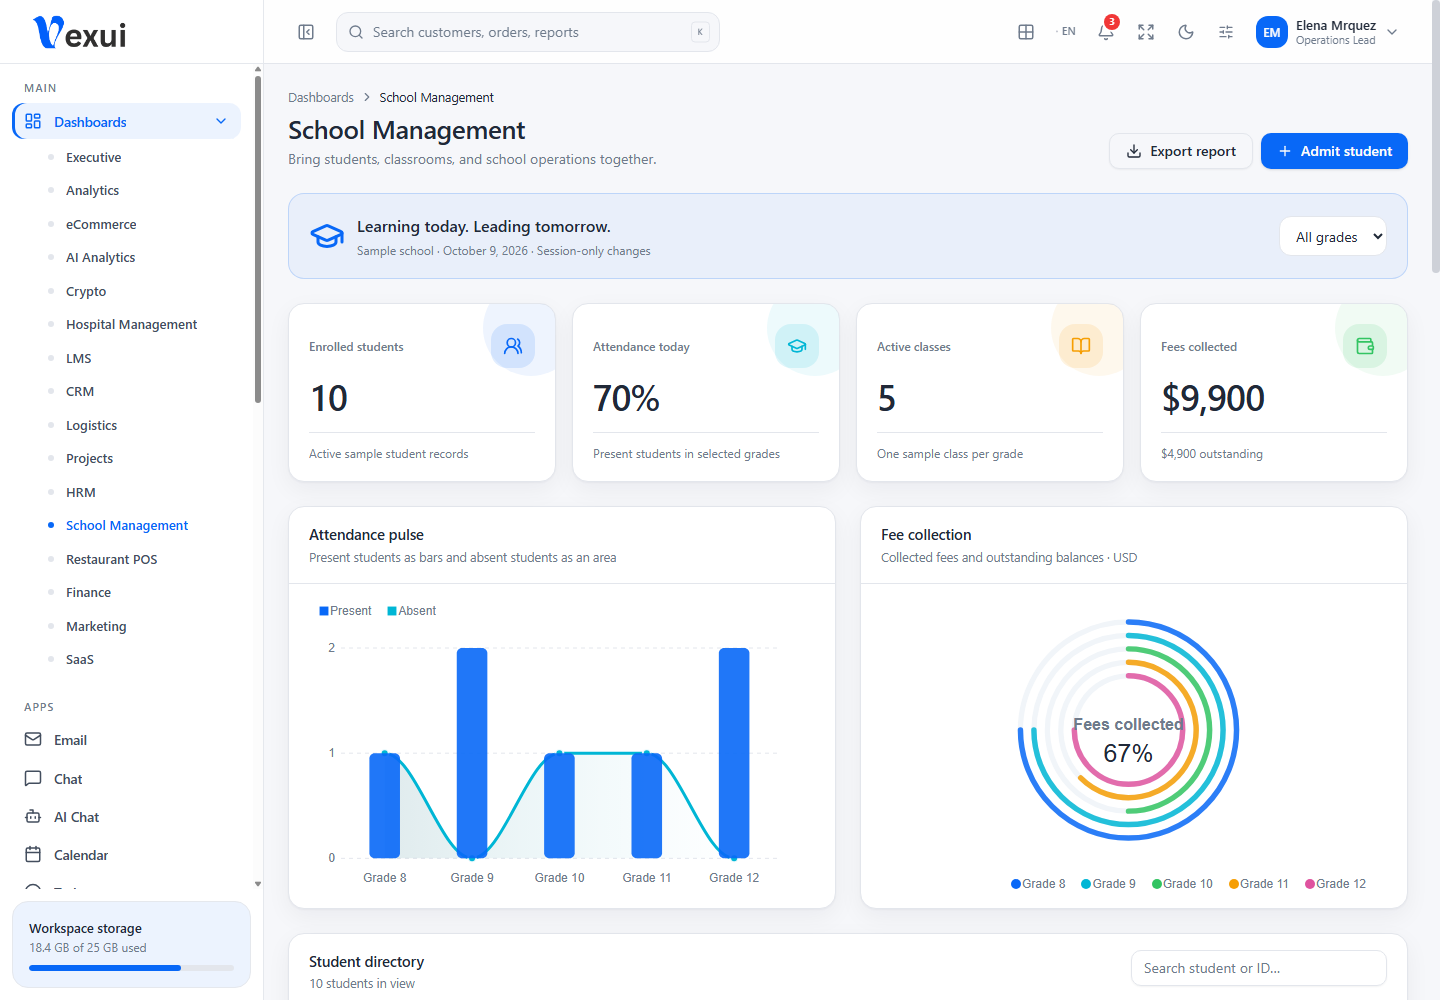Click the Grade 11 legend color dot
Screen dimensions: 1440x1000
(1234, 884)
